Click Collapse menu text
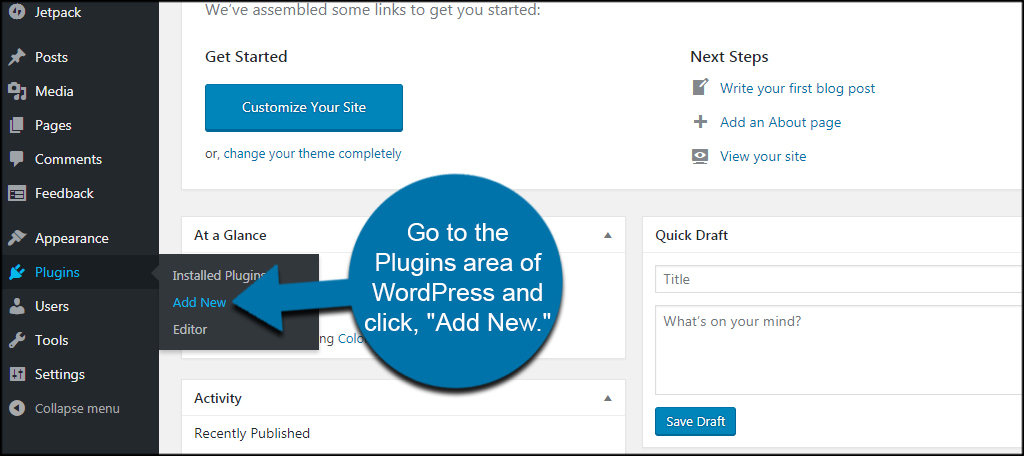The width and height of the screenshot is (1024, 456). tap(77, 408)
